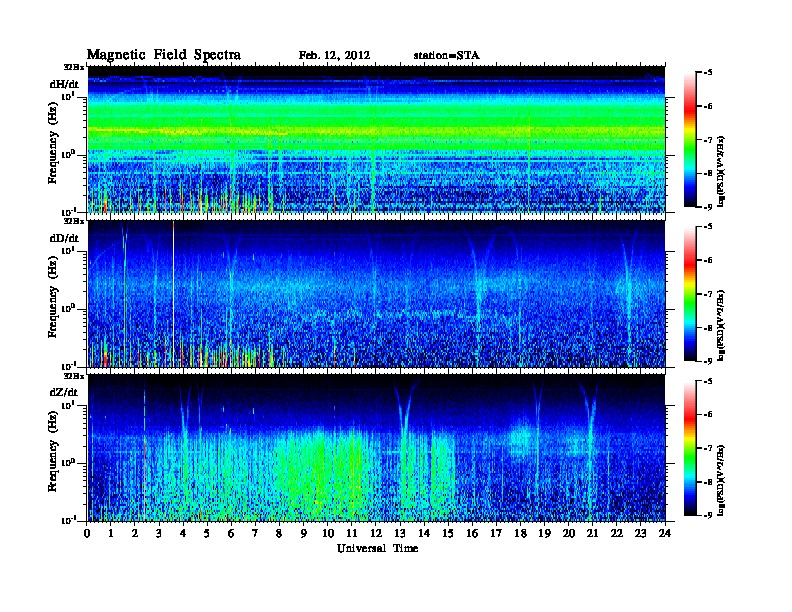Click the dZ/dt spectrogram color bar
This screenshot has width=792, height=612.
click(689, 447)
